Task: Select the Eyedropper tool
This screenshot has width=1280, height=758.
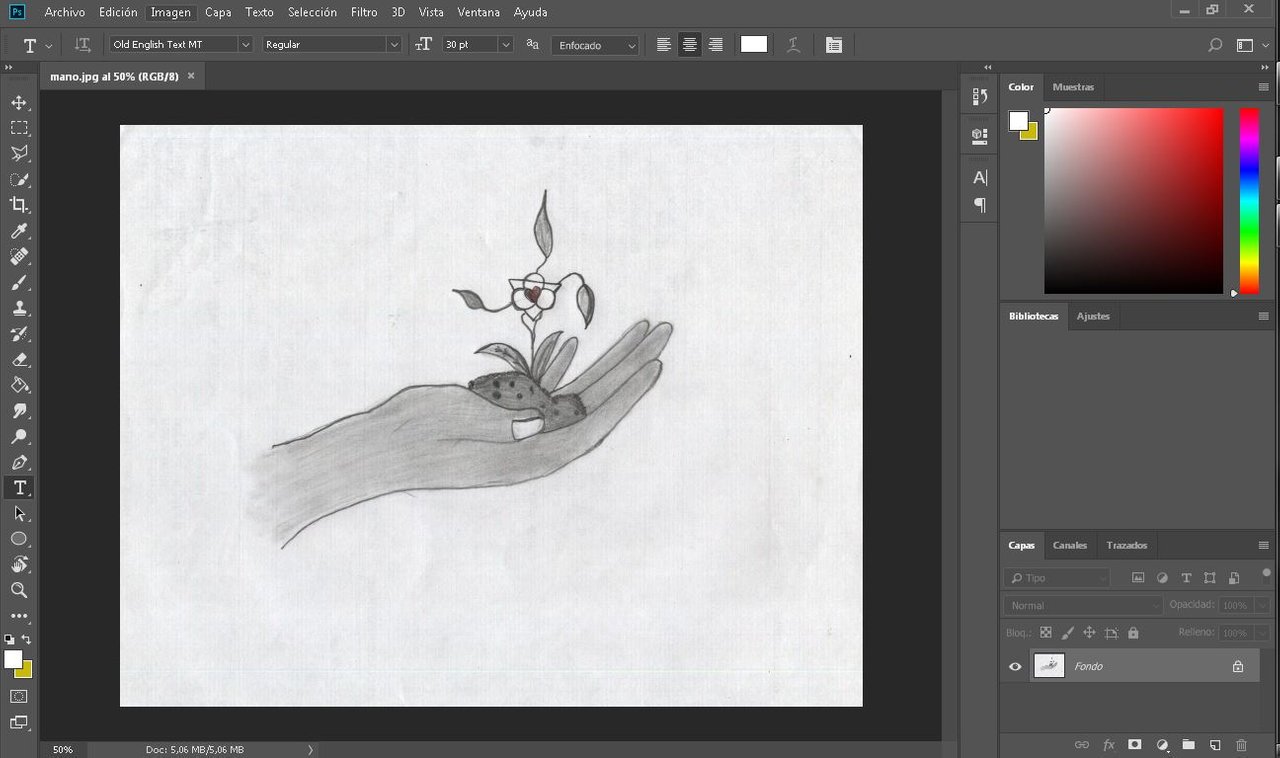Action: tap(19, 231)
